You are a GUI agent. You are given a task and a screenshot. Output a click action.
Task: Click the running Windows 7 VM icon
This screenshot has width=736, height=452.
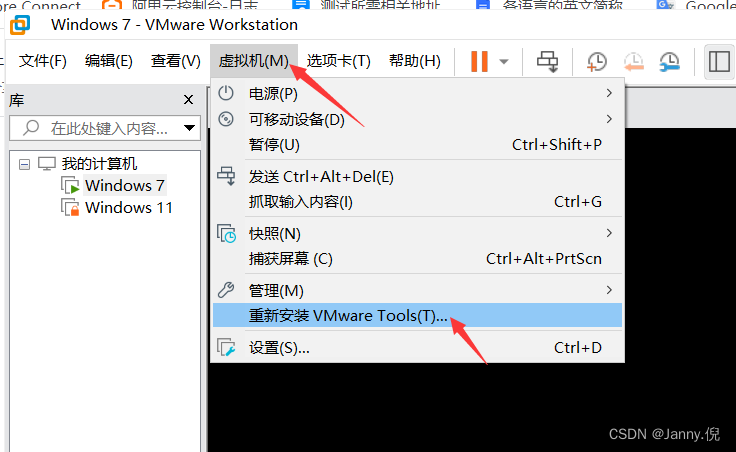pyautogui.click(x=70, y=185)
